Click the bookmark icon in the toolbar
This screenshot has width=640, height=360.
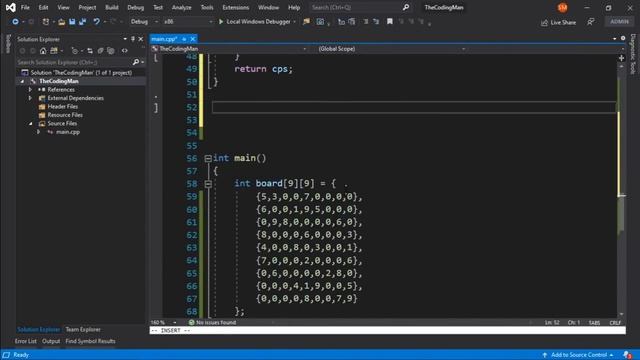tap(390, 22)
